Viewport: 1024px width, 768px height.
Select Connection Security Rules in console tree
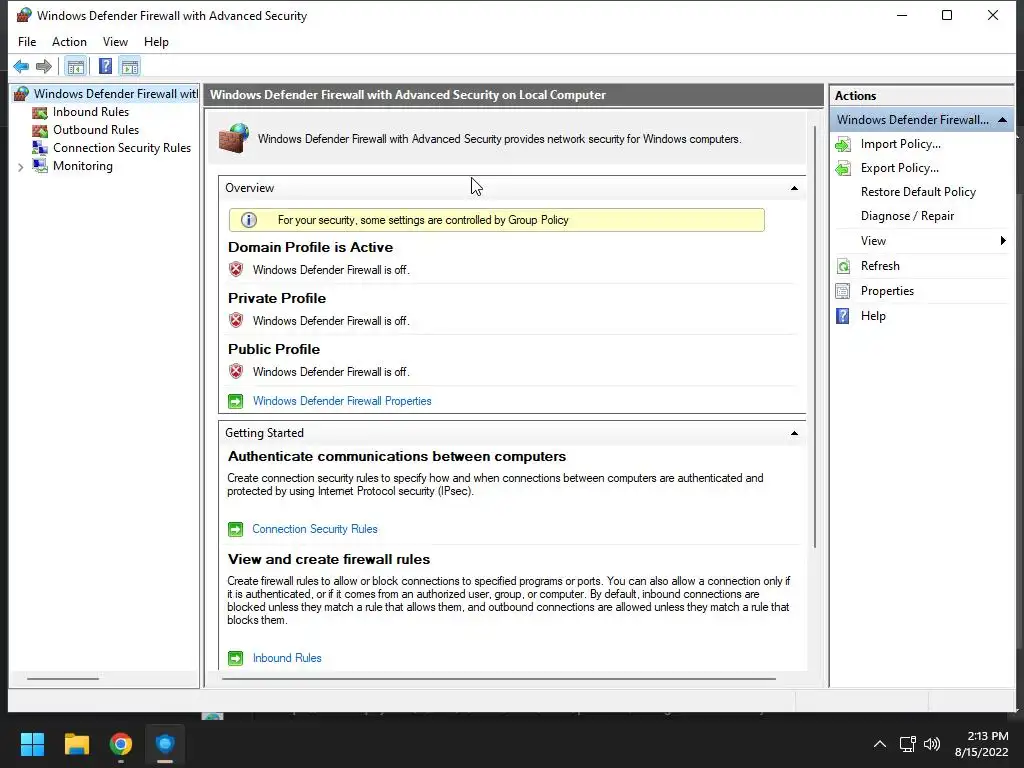(x=122, y=148)
